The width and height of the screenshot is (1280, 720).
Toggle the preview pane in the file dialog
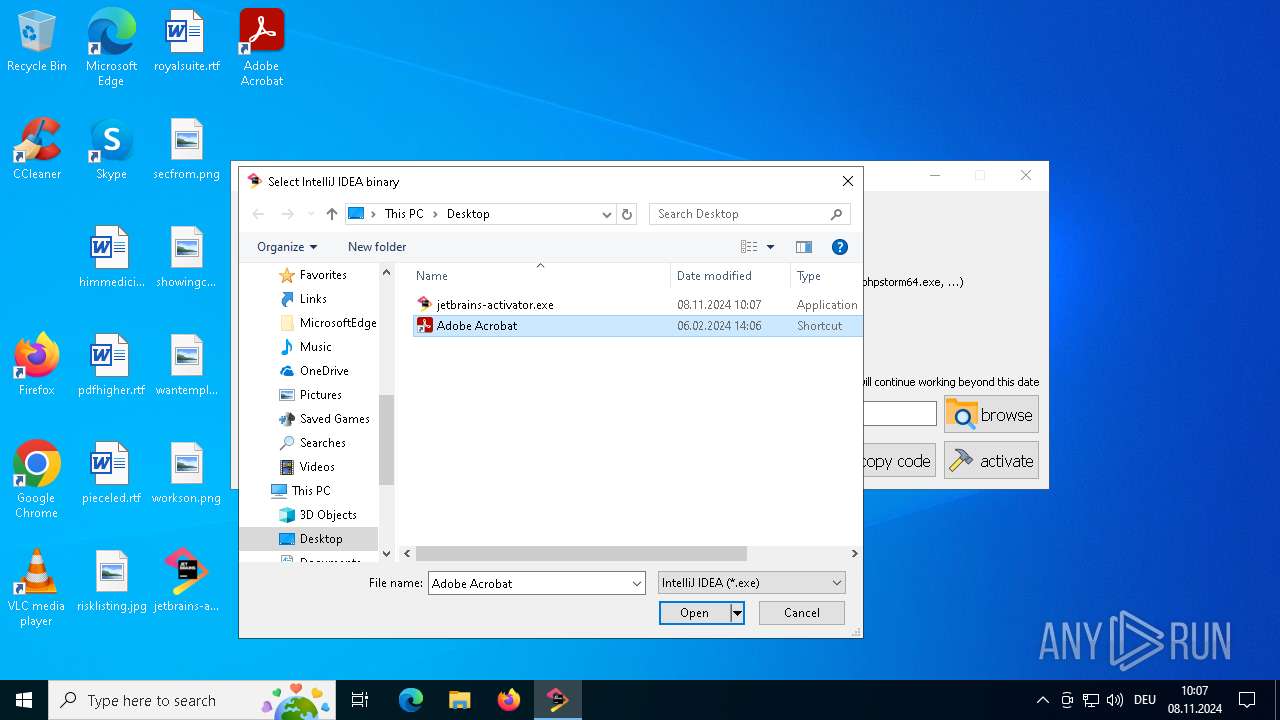(x=804, y=247)
